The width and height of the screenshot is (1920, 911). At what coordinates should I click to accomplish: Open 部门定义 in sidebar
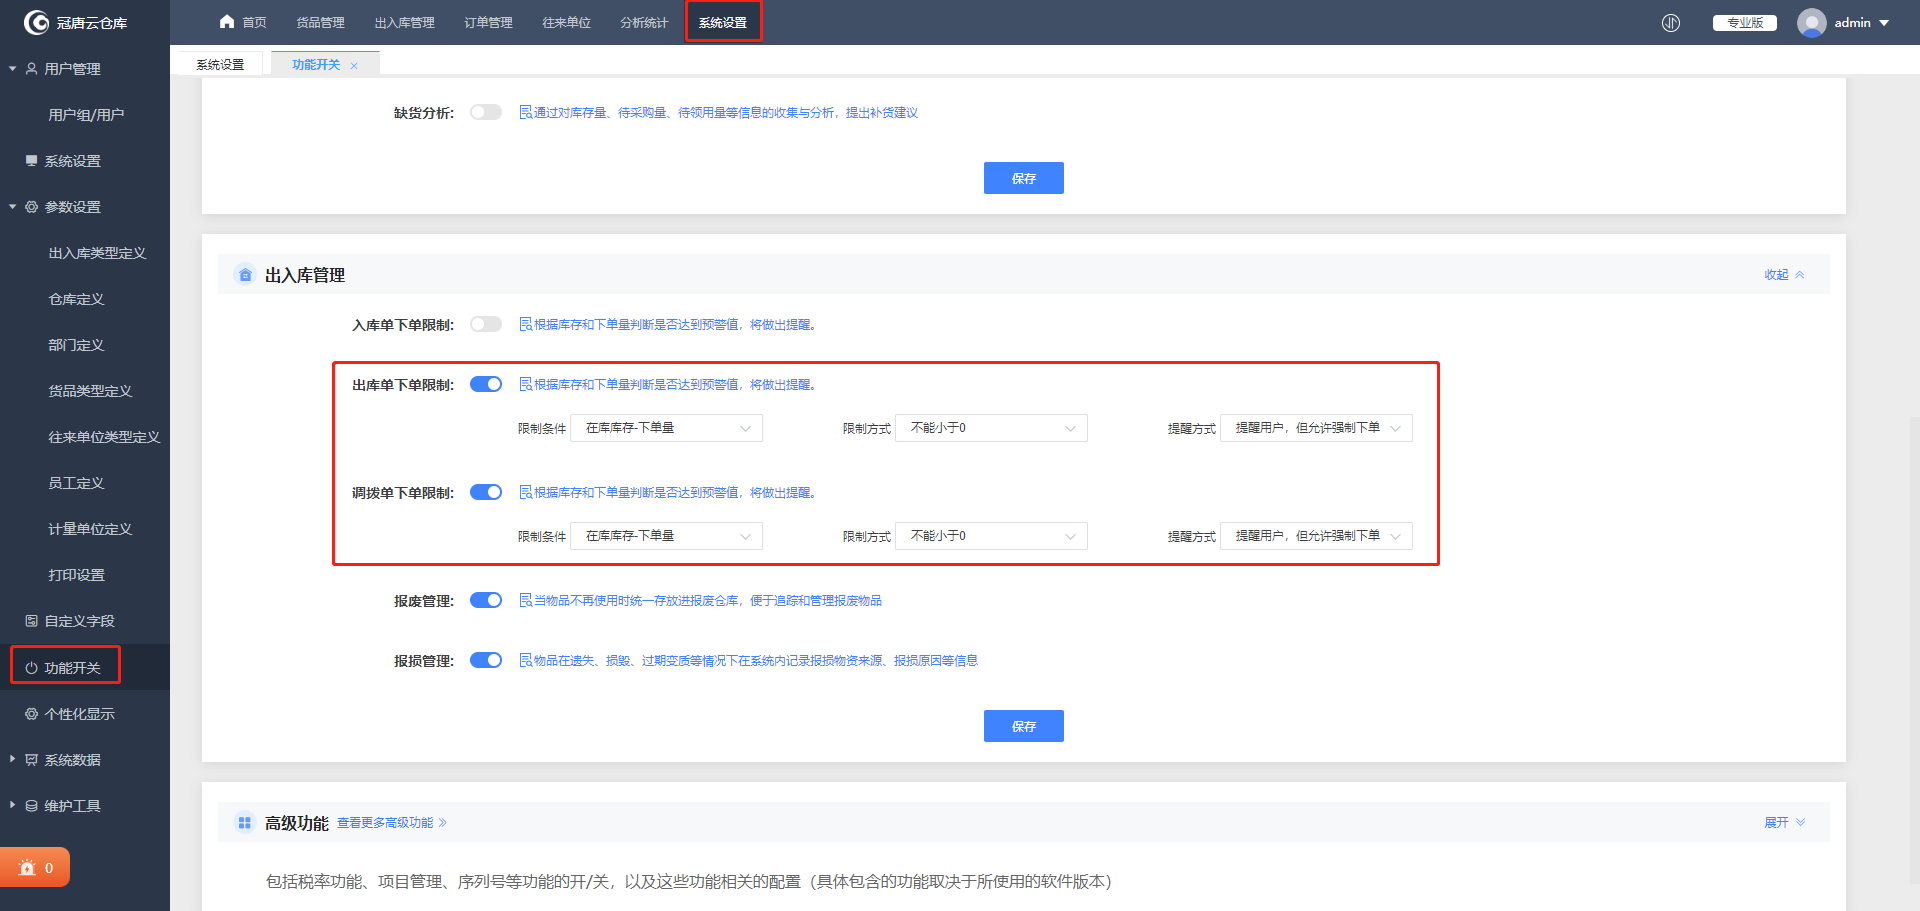point(76,345)
